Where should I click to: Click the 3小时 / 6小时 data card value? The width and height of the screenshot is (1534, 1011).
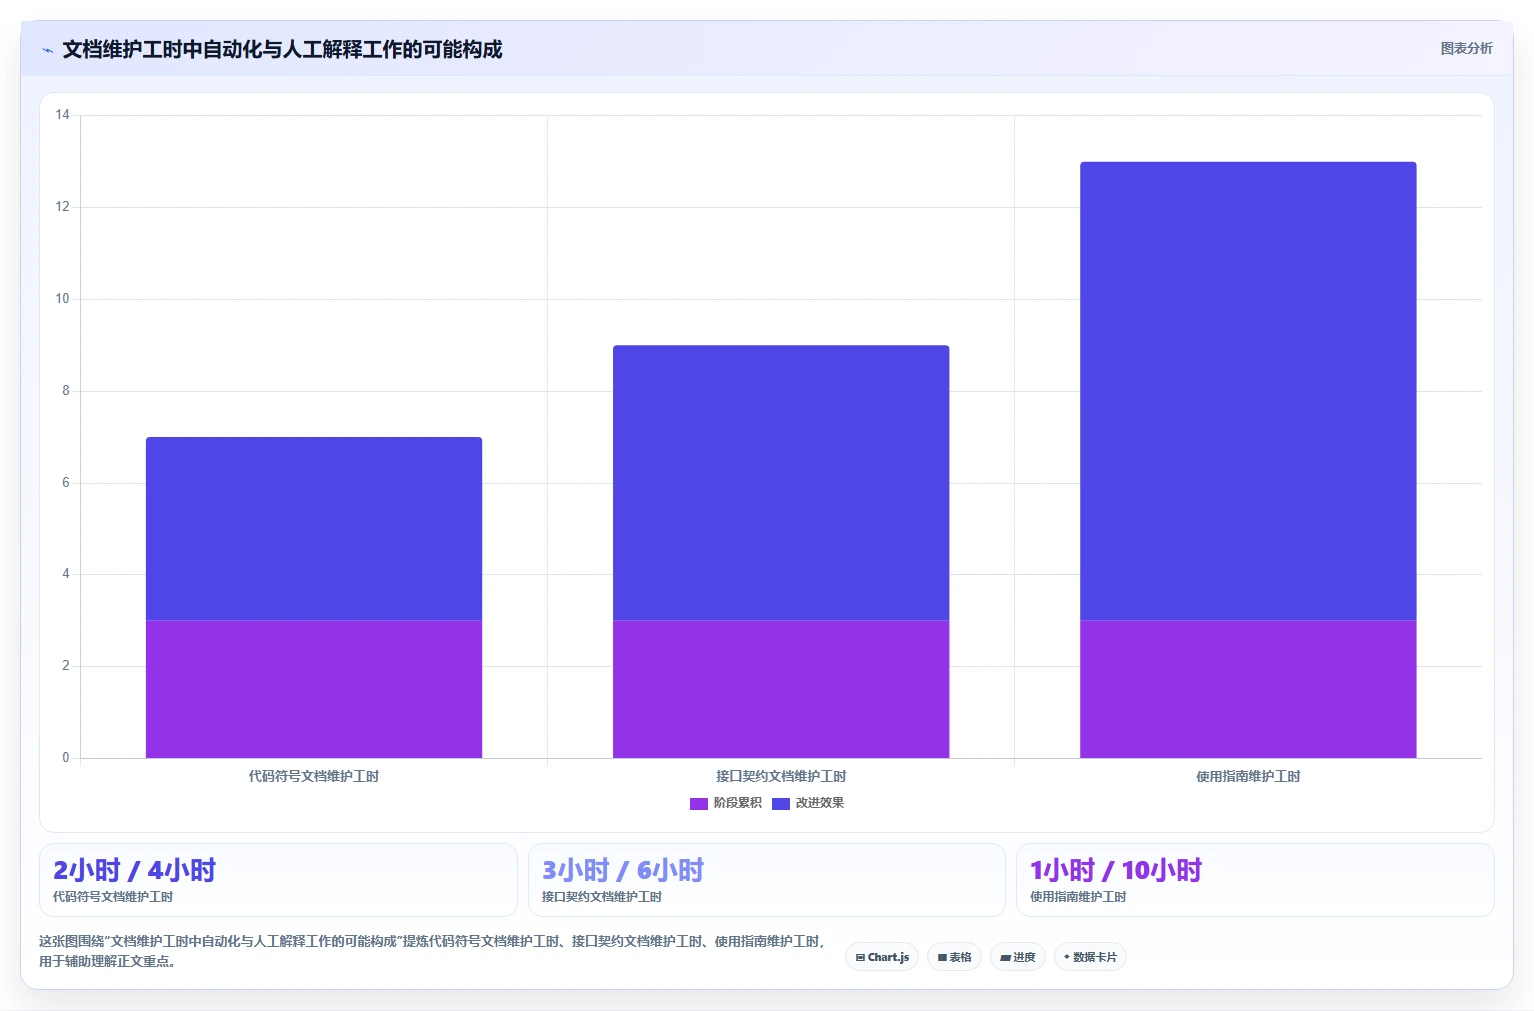(x=623, y=870)
